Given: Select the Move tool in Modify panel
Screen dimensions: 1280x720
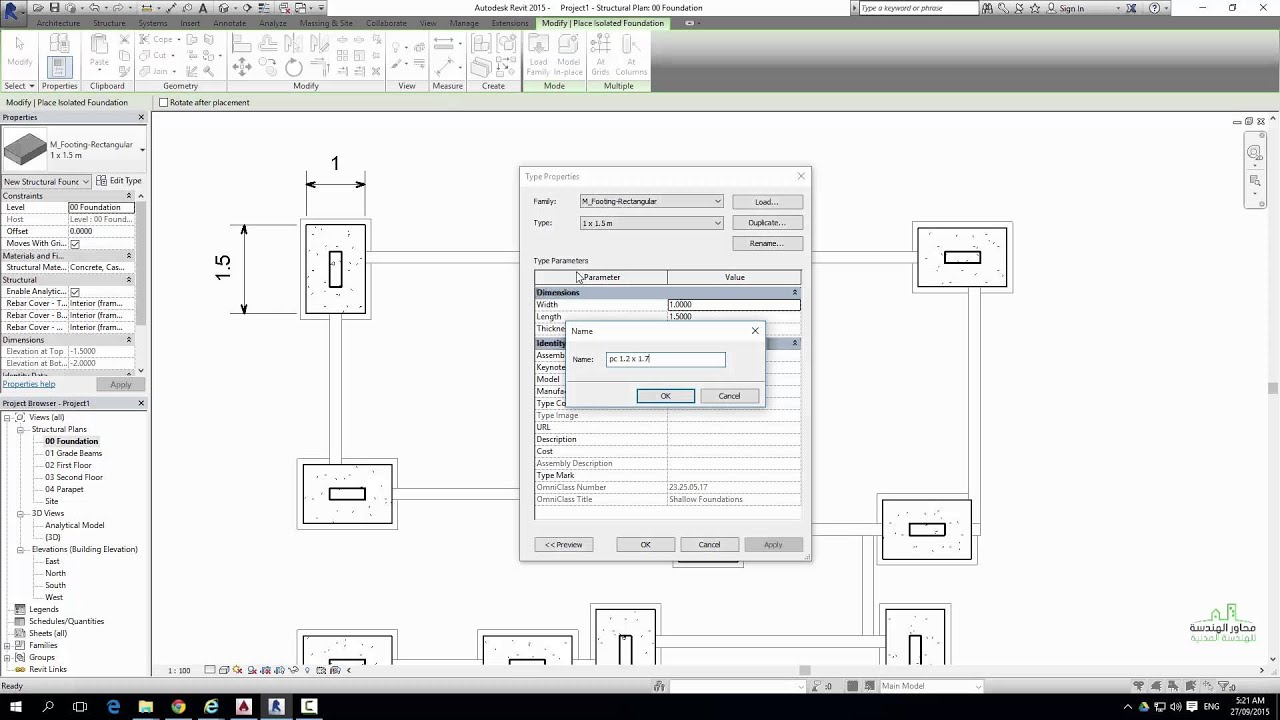Looking at the screenshot, I should 241,67.
